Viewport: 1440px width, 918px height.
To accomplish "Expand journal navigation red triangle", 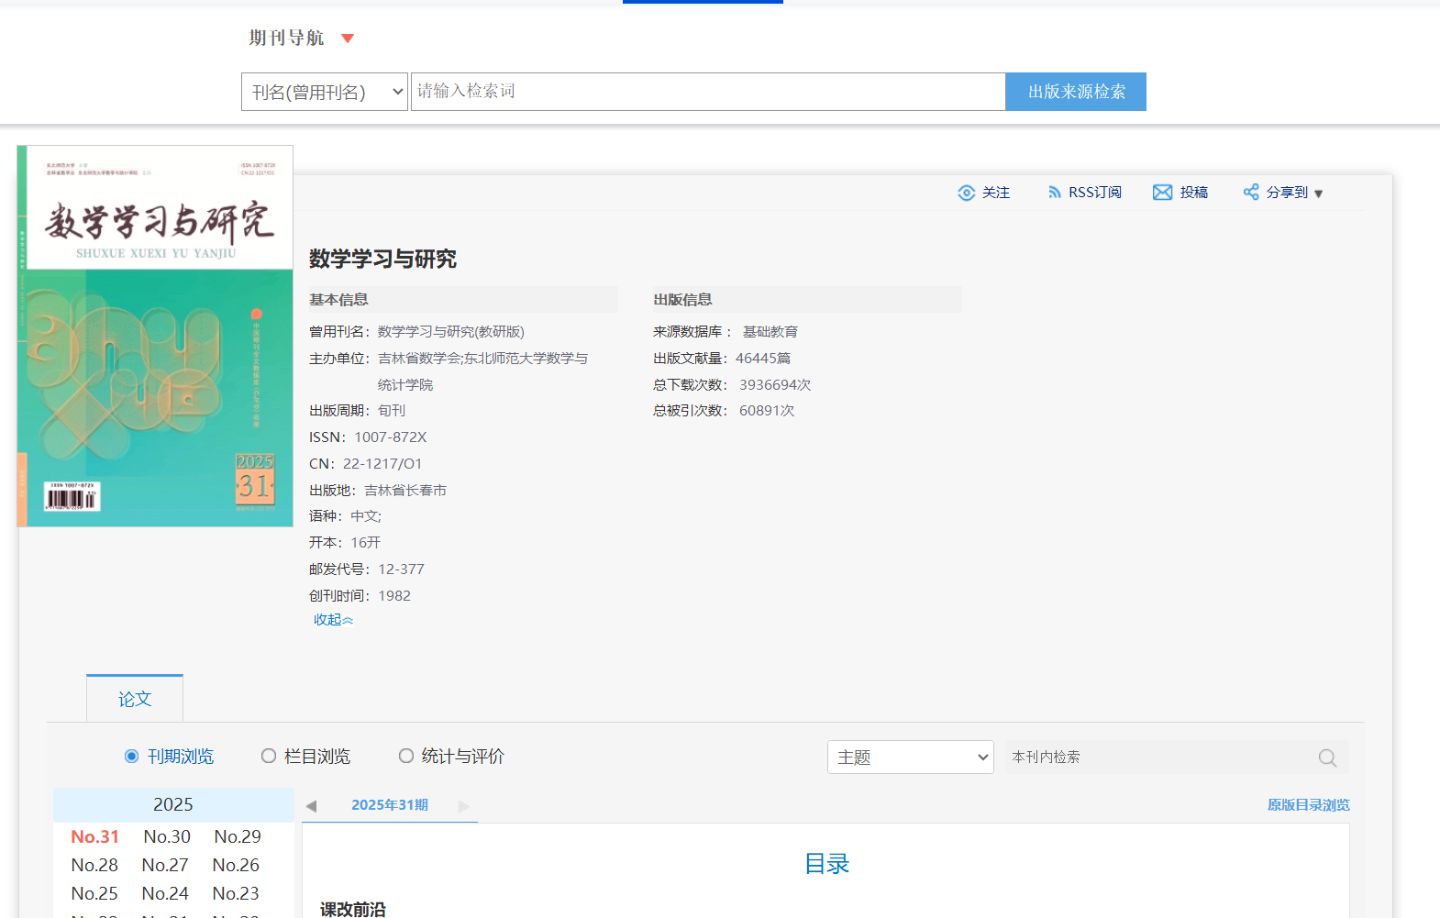I will click(348, 39).
